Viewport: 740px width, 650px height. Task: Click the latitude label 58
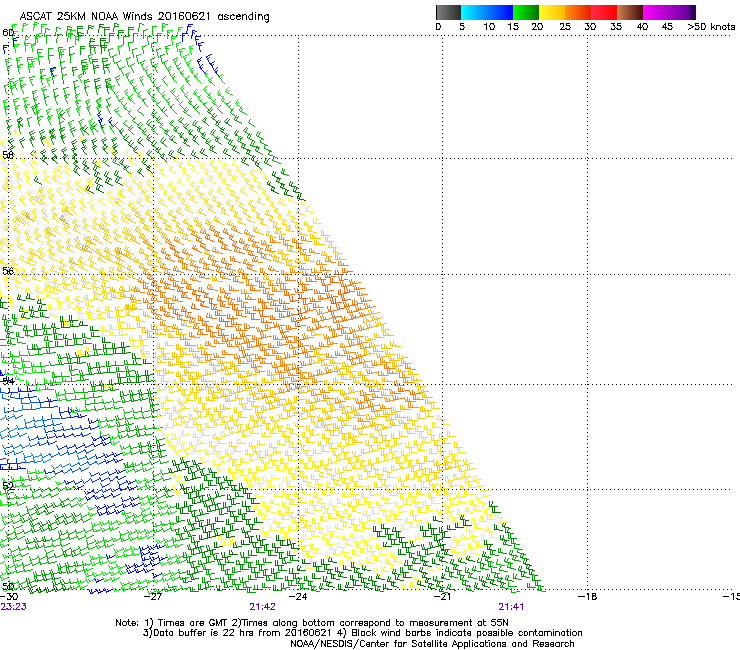(x=8, y=155)
